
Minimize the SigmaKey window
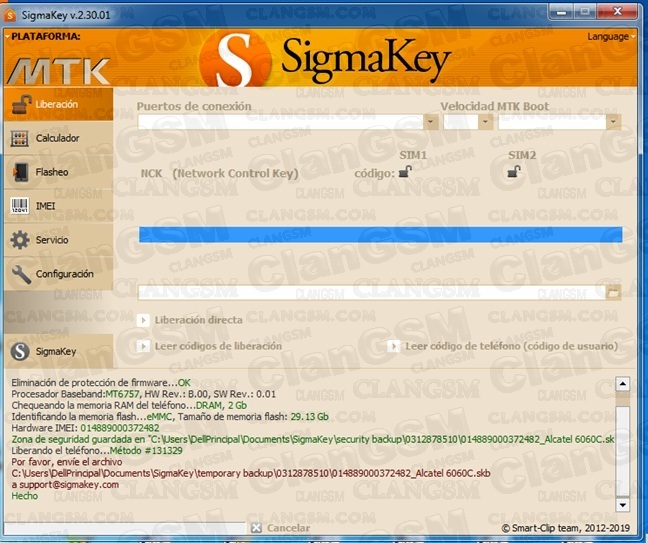point(562,12)
